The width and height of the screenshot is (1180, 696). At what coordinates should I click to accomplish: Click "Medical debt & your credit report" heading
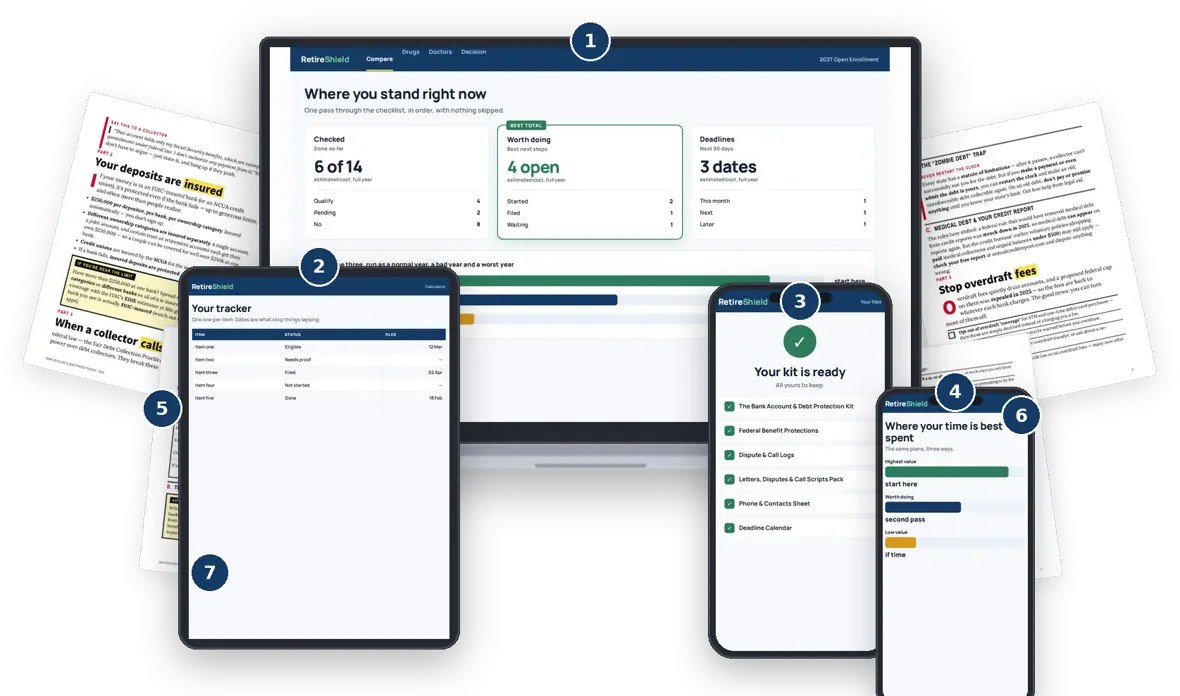[984, 217]
